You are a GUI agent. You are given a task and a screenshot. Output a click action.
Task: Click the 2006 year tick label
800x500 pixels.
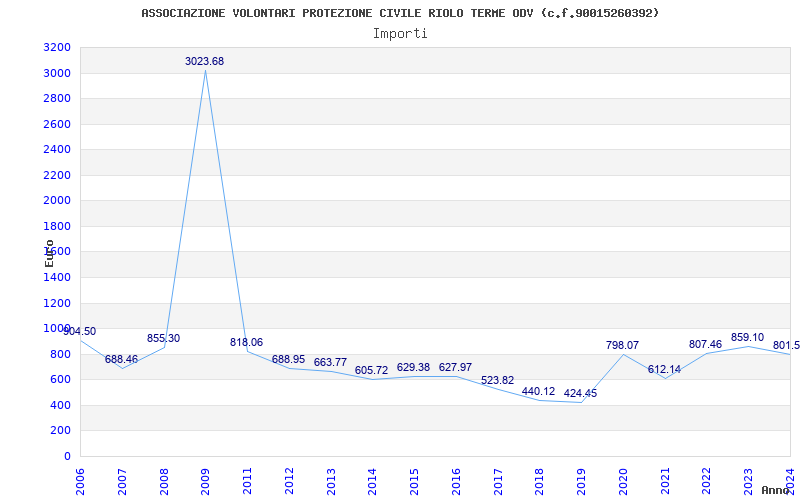(81, 480)
